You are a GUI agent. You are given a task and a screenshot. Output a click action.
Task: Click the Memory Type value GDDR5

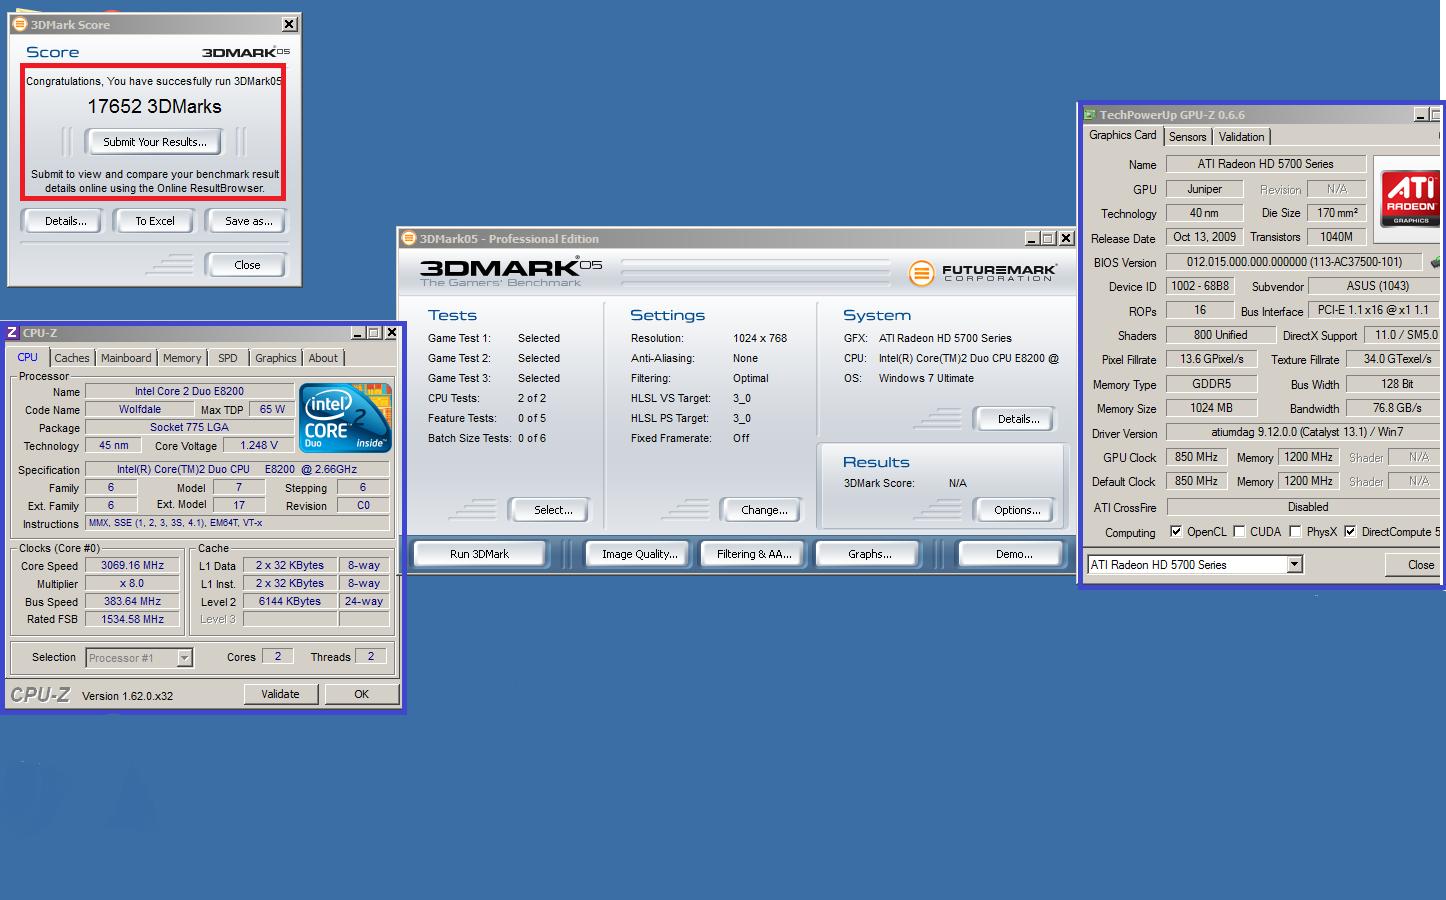[x=1211, y=384]
